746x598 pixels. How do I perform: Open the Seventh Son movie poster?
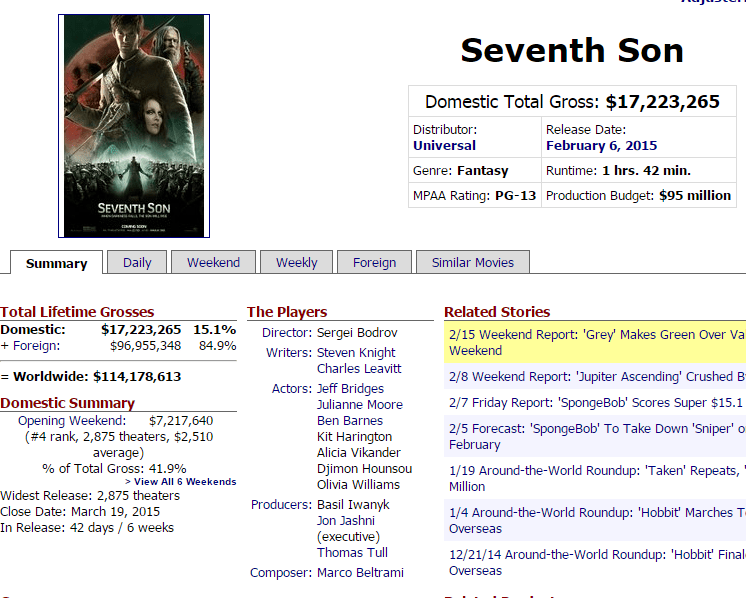click(134, 126)
